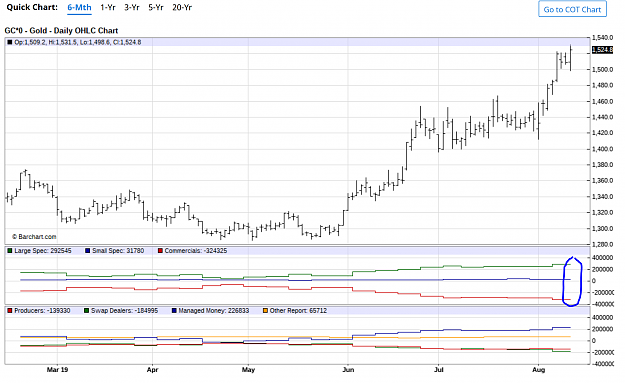Click the 'Jun' date axis label
Screen dimensions: 625x383
348,370
